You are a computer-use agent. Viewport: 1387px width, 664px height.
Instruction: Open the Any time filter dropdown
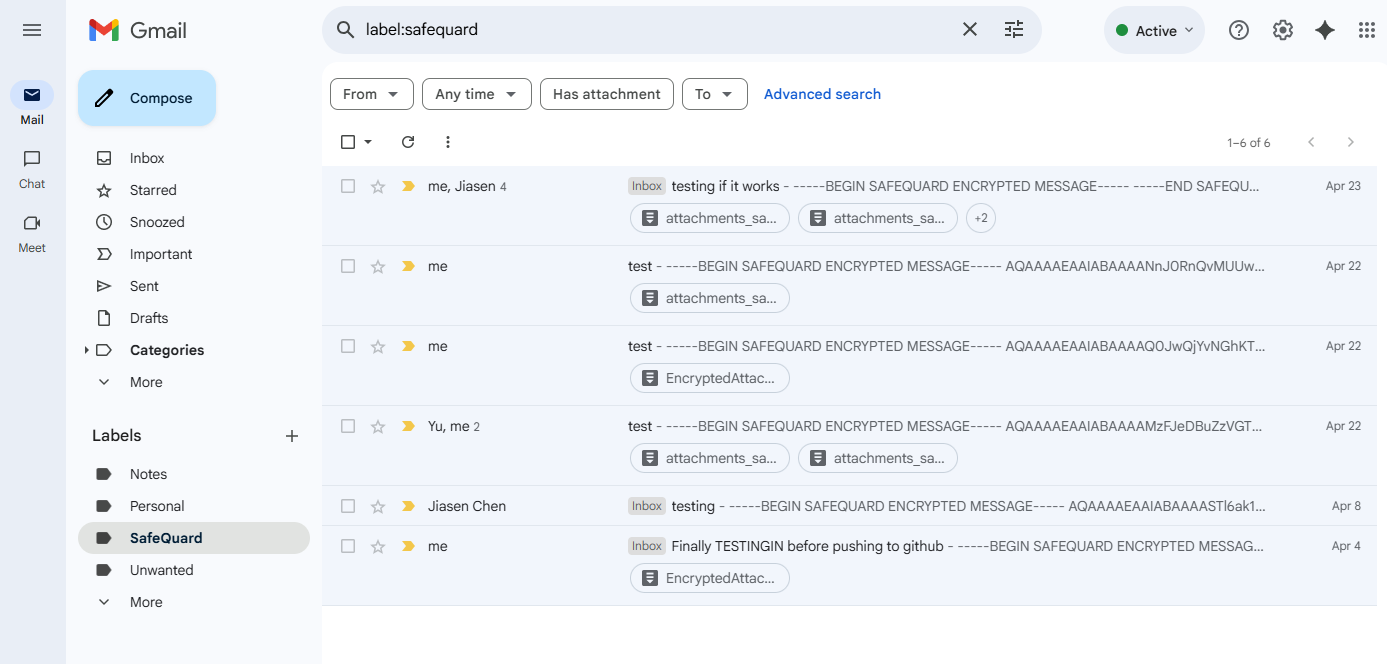click(476, 94)
